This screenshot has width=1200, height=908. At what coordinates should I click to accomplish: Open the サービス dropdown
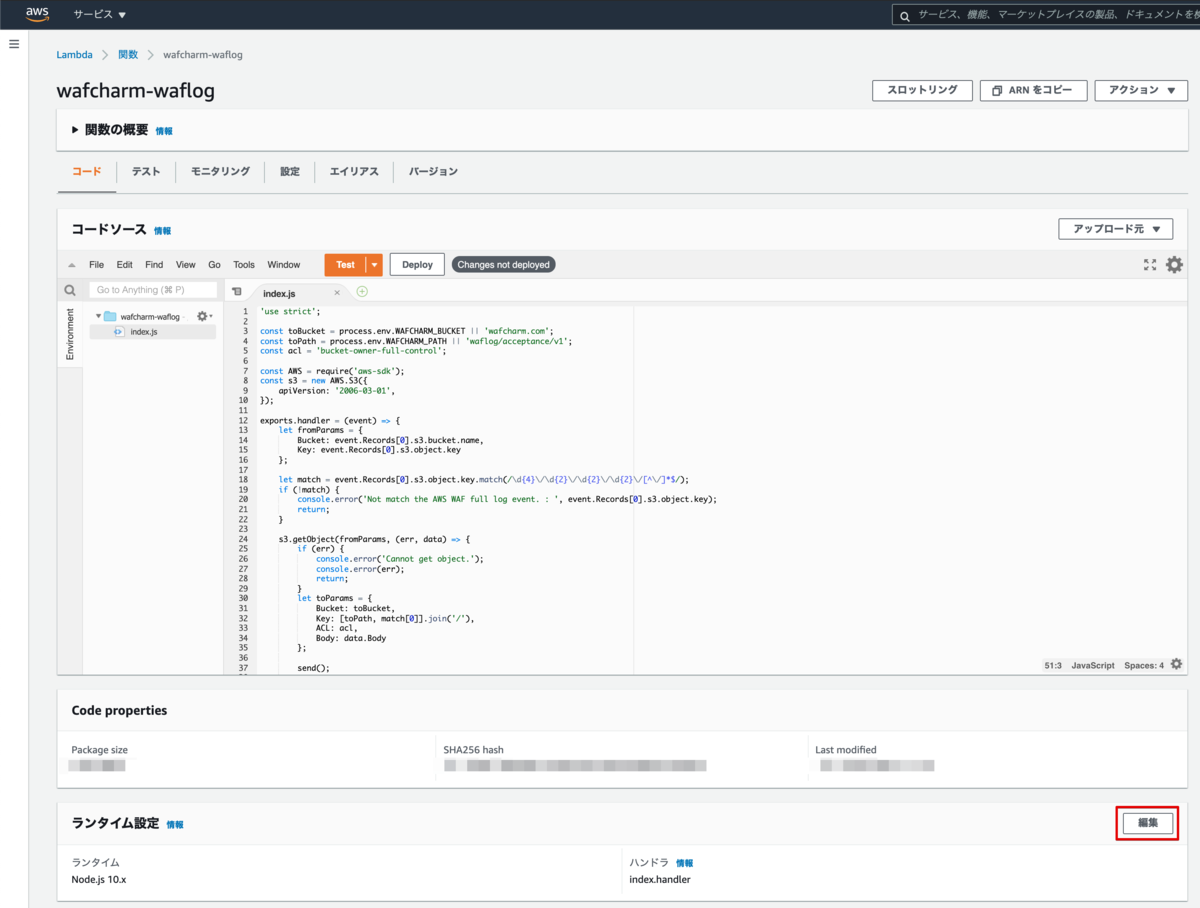(100, 15)
